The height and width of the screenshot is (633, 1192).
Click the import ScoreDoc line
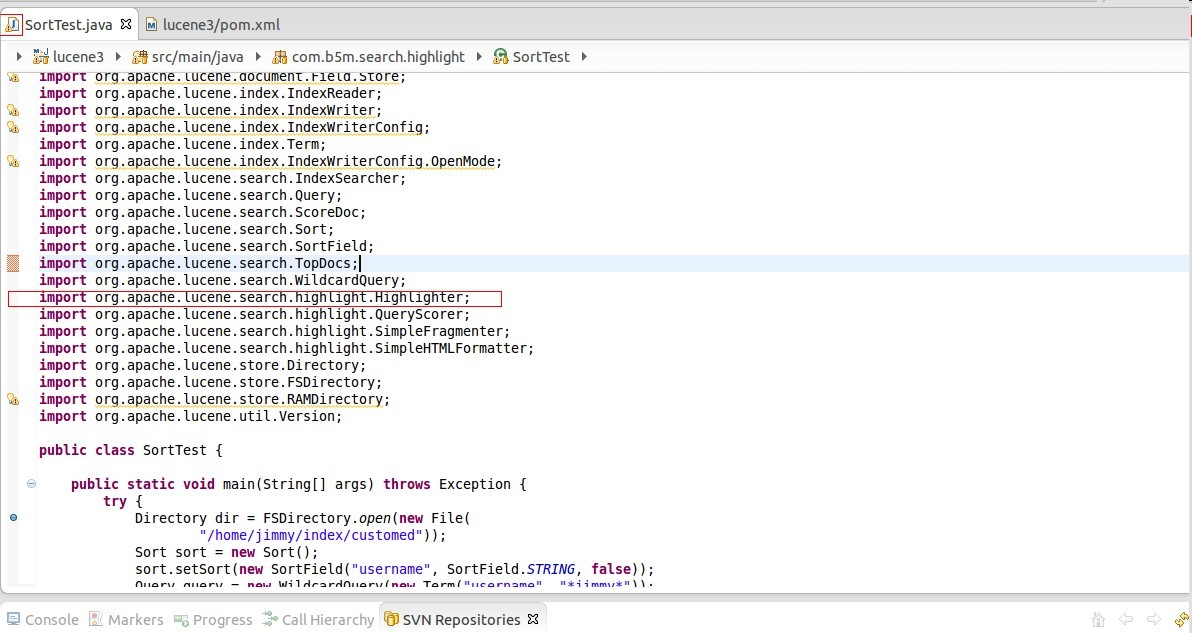coord(203,212)
